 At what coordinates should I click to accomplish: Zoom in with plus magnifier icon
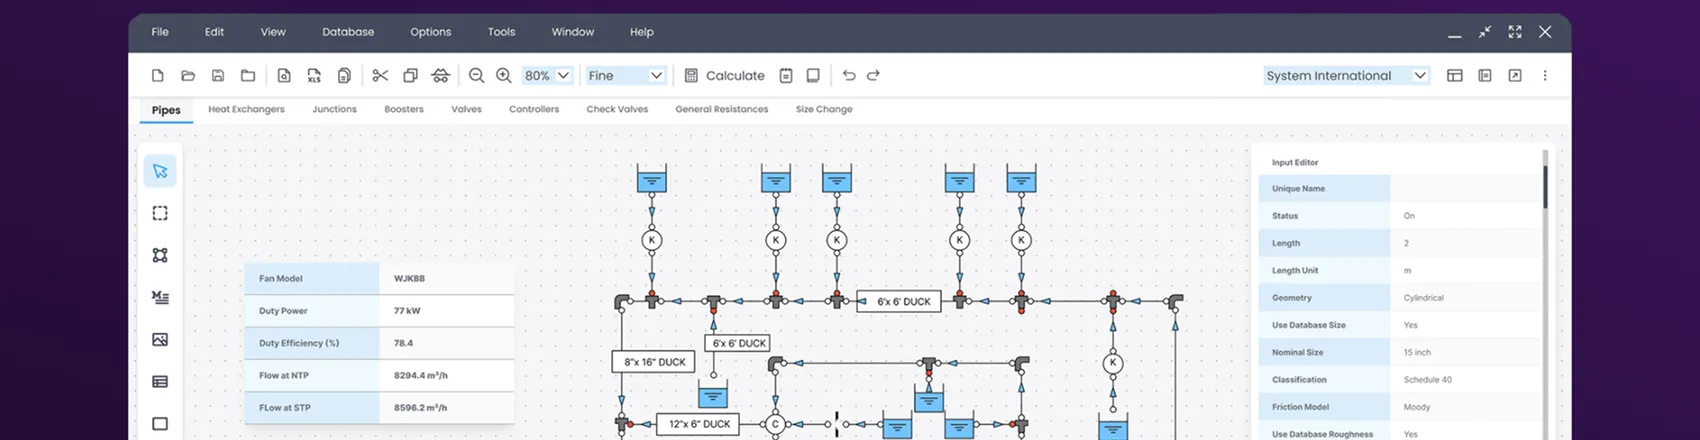pyautogui.click(x=504, y=75)
